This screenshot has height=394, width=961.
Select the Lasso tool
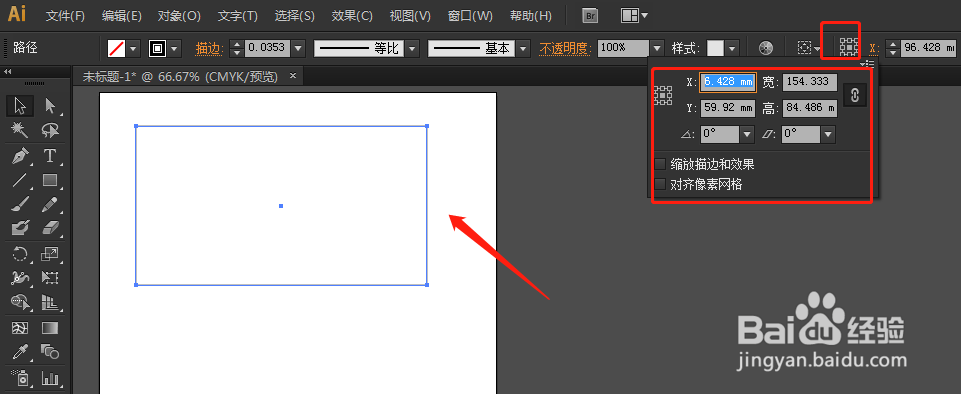(50, 130)
